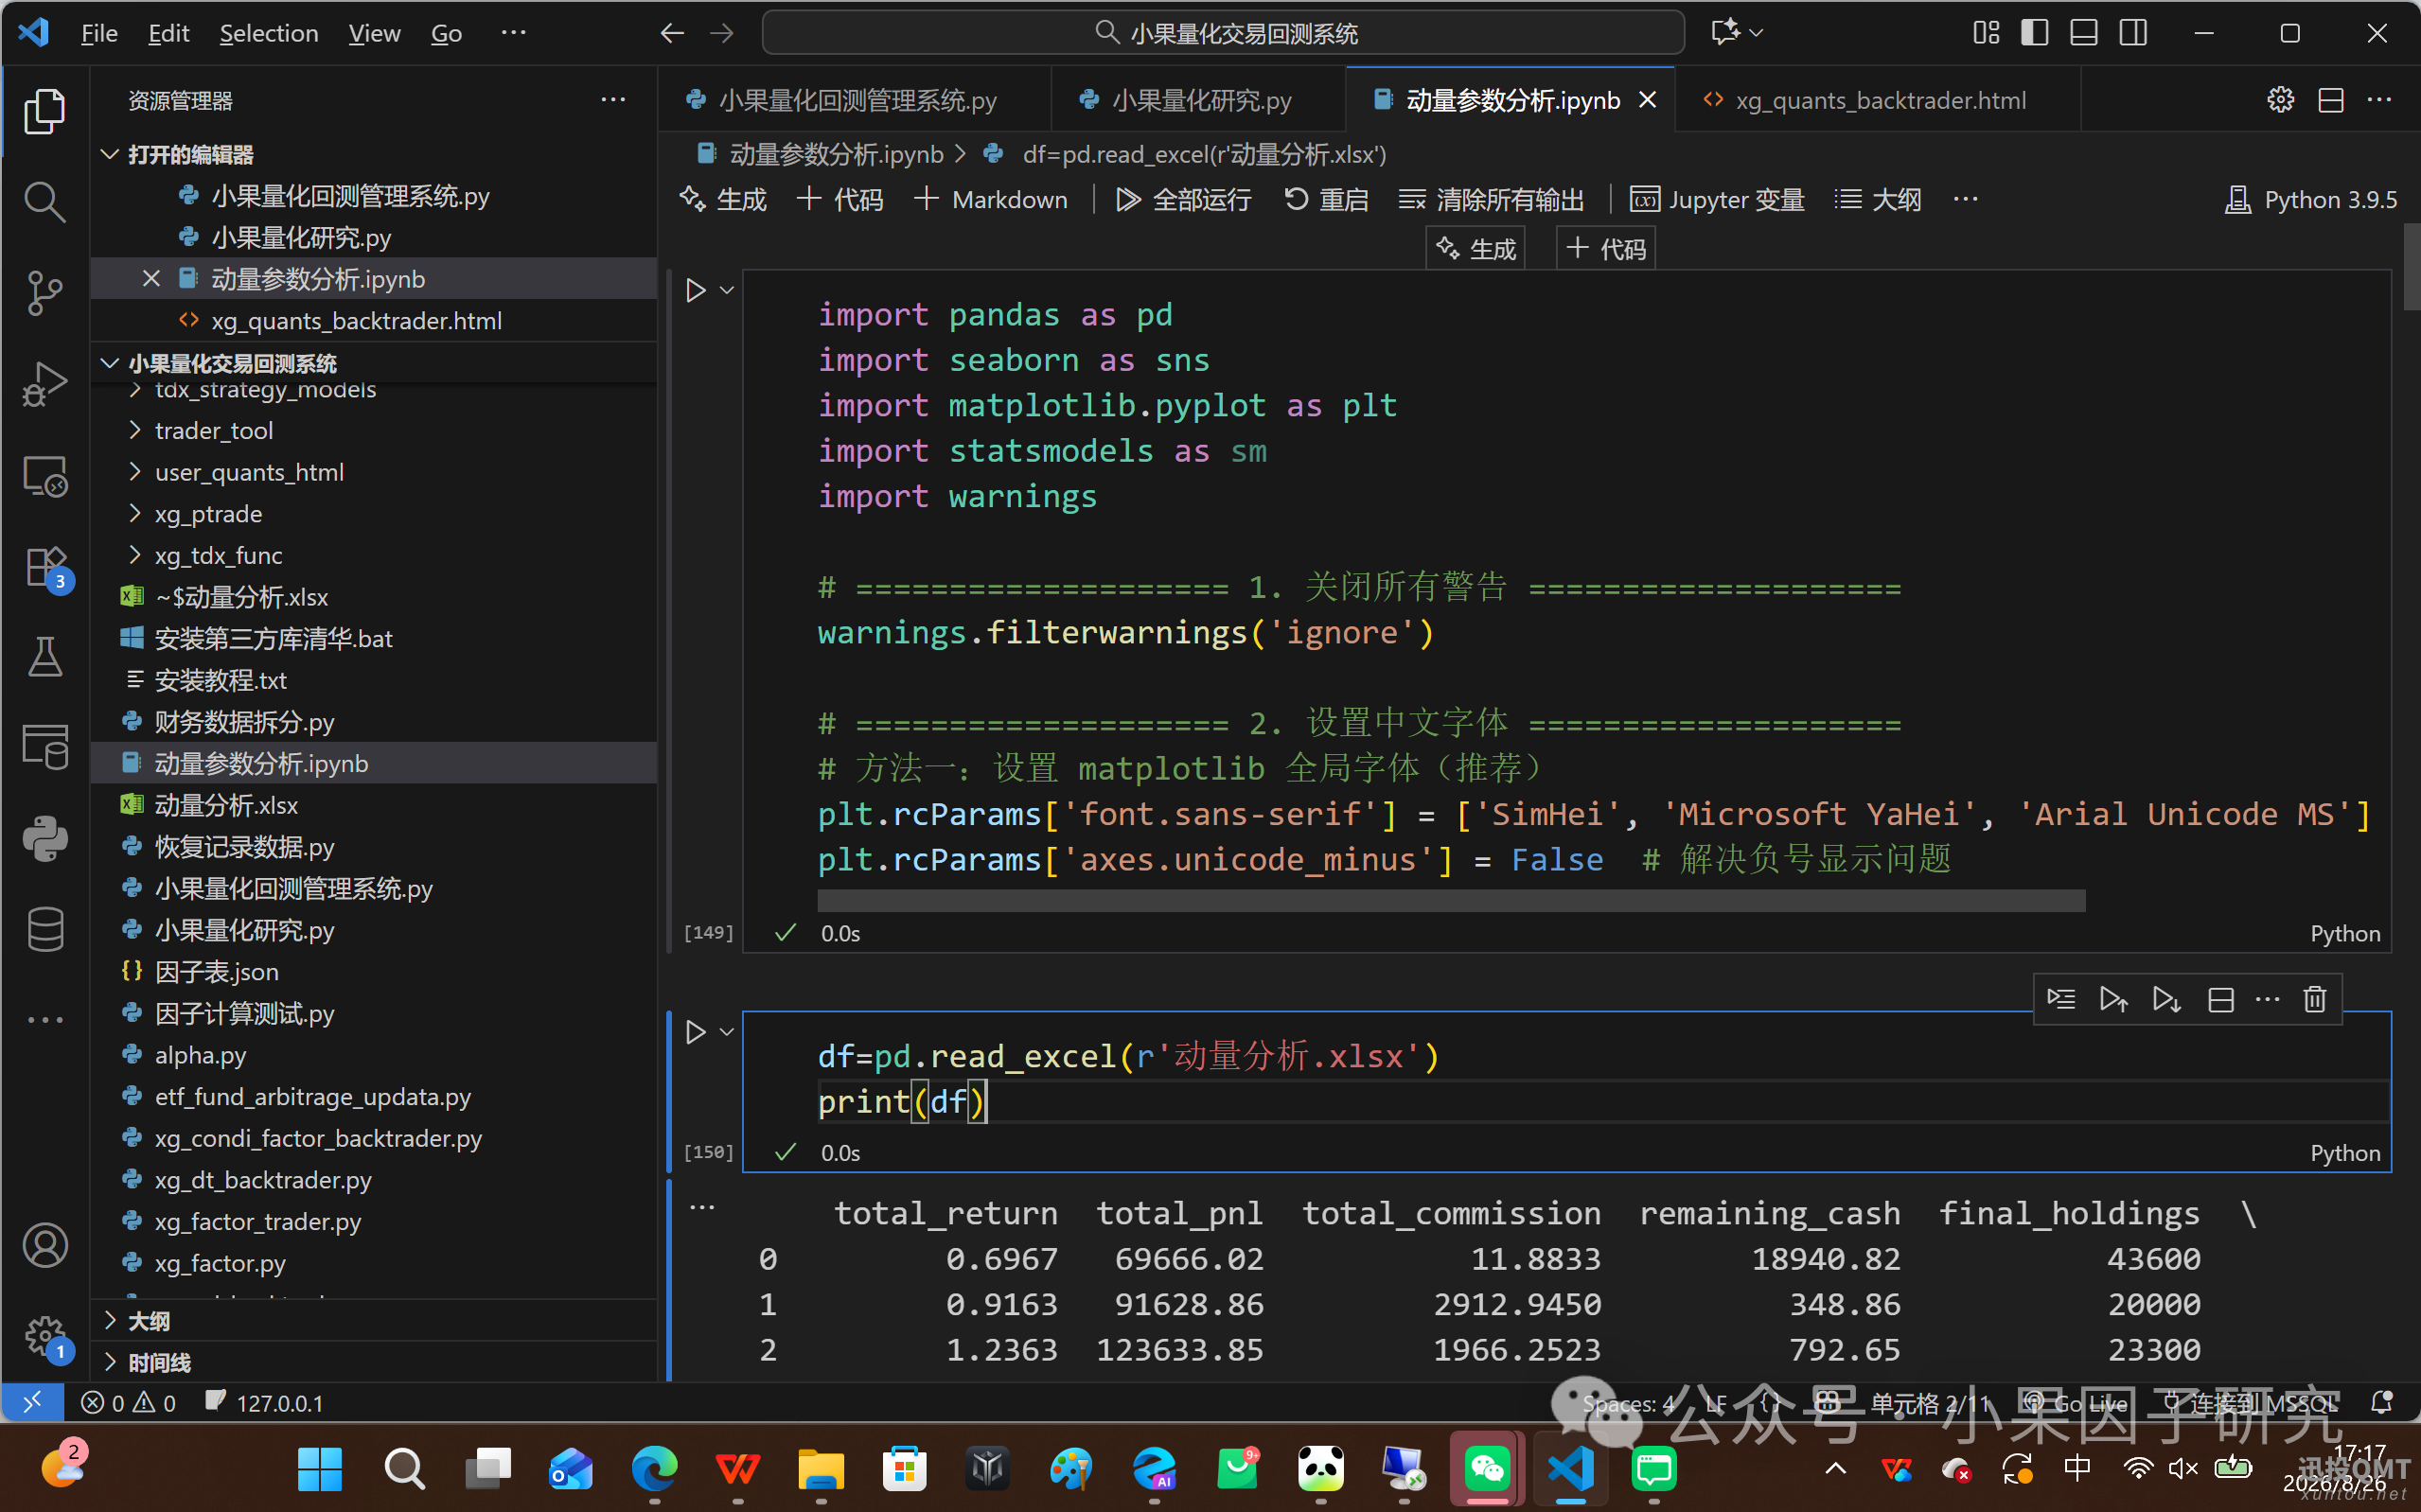Run the read_excel cell
The height and width of the screenshot is (1512, 2421).
pos(696,1031)
